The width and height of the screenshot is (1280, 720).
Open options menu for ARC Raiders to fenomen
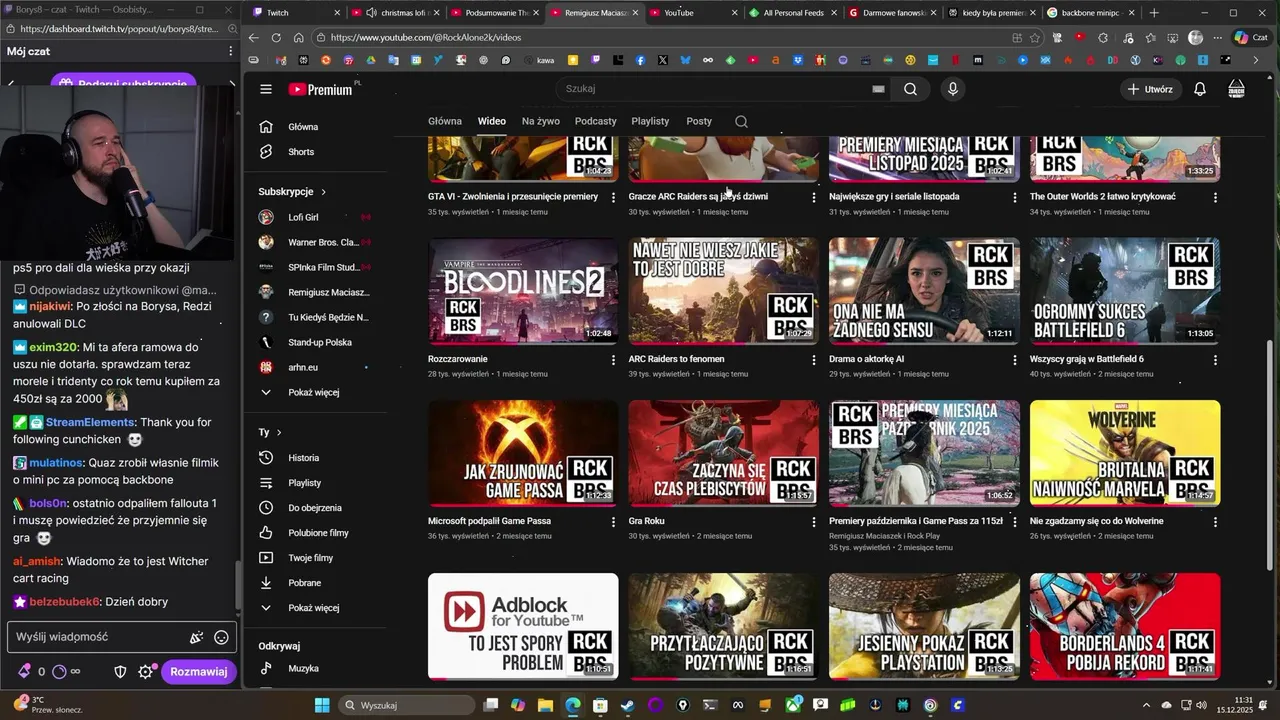click(813, 360)
